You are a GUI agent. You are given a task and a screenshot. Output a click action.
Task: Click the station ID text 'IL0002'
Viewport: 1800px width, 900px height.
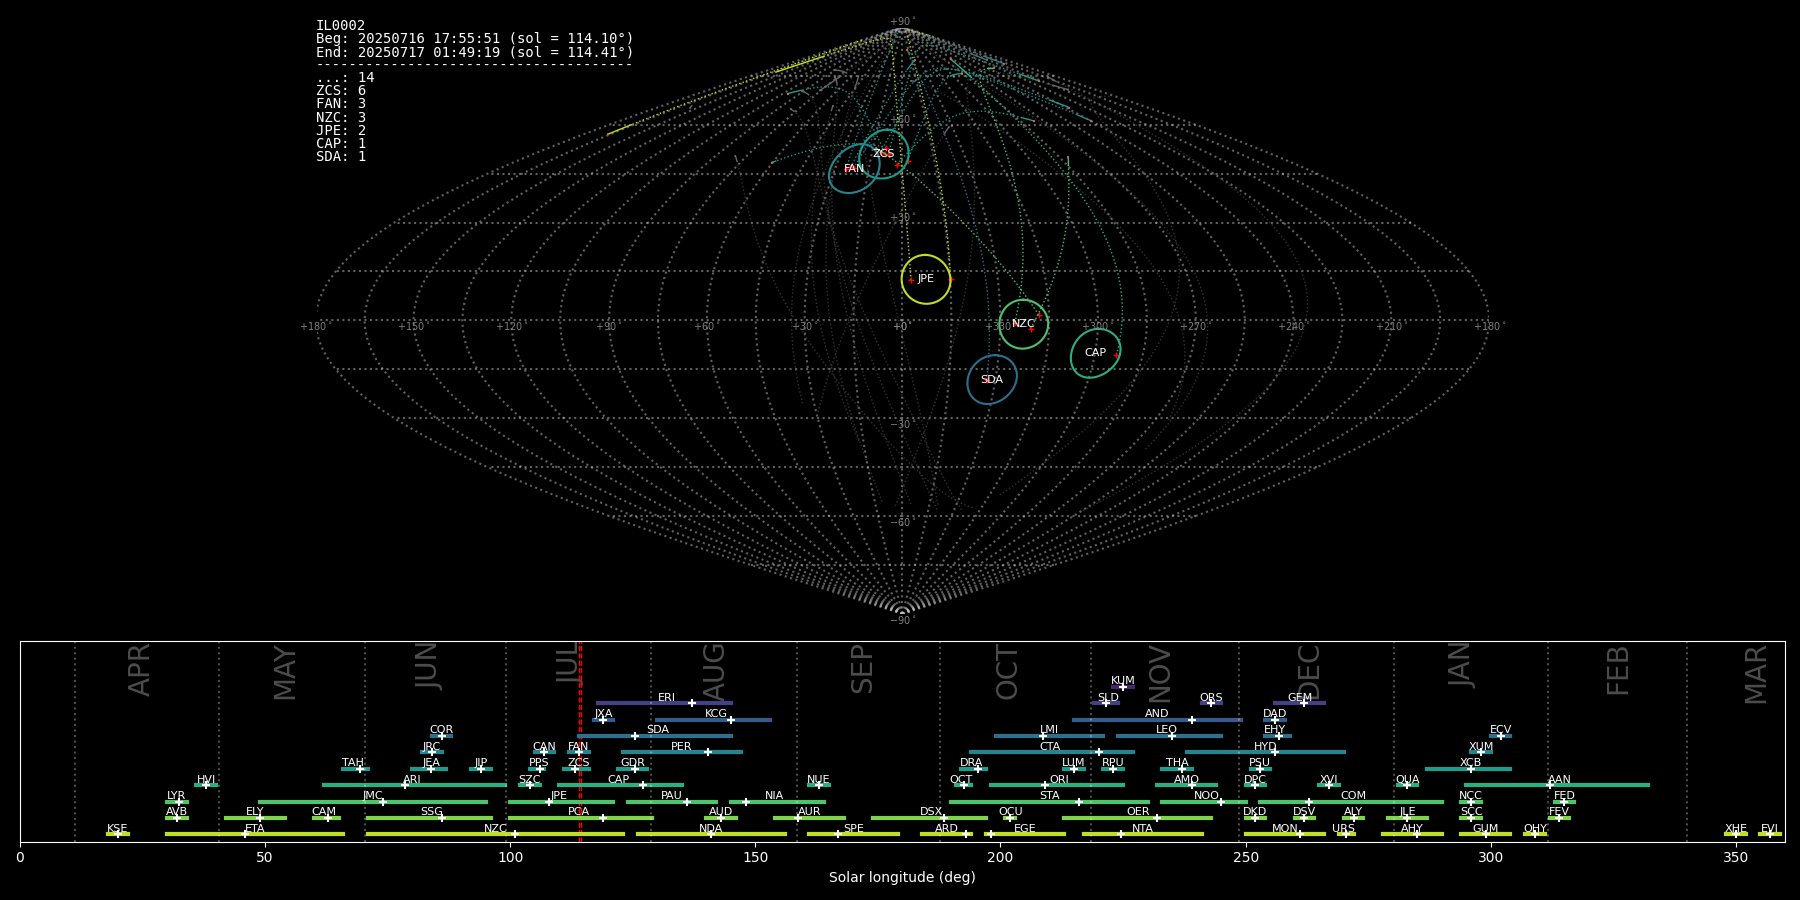[340, 26]
